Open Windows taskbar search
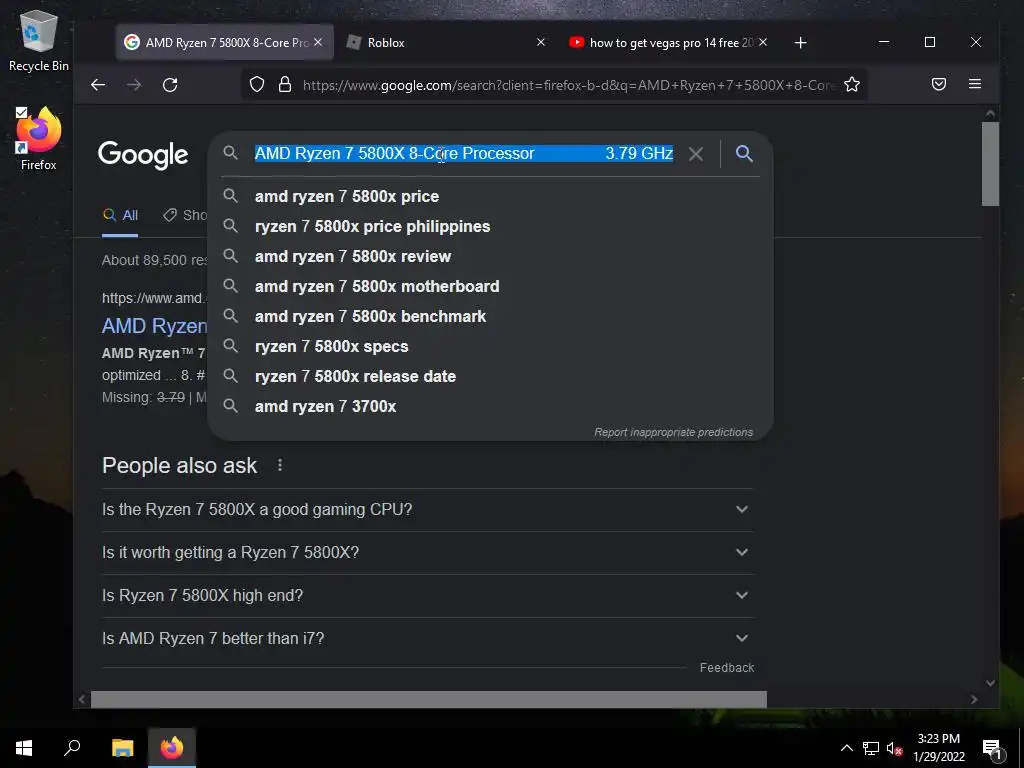 pyautogui.click(x=72, y=748)
